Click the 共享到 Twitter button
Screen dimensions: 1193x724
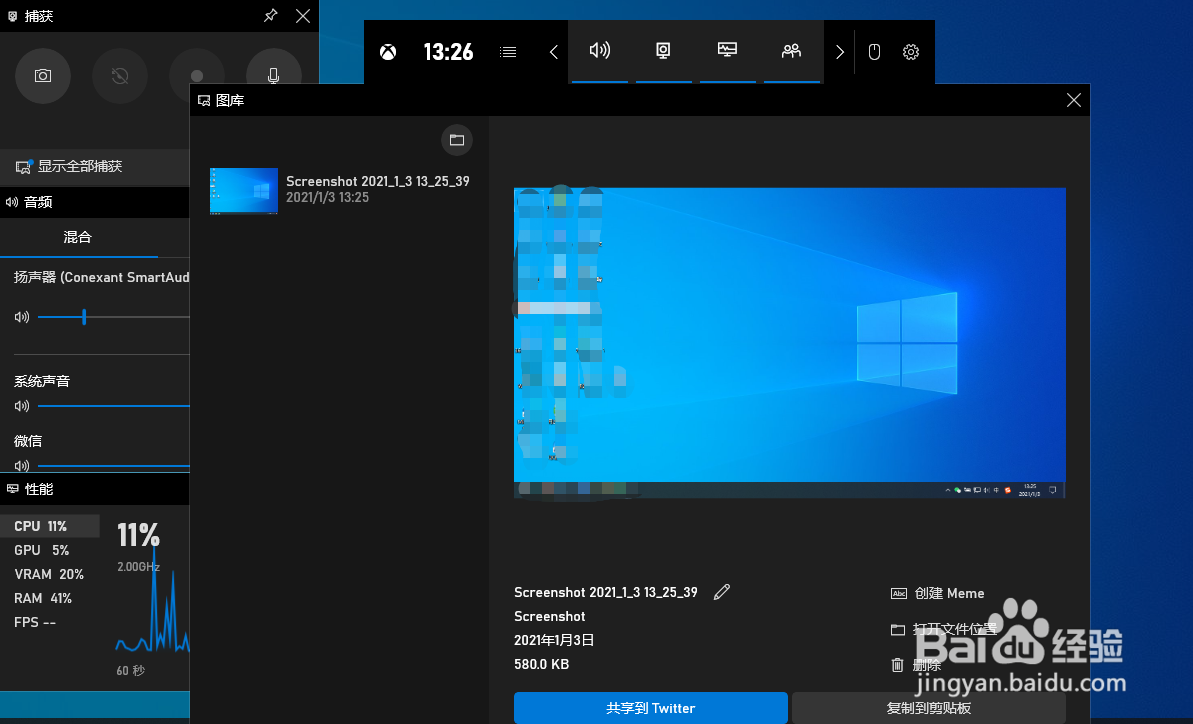(650, 708)
